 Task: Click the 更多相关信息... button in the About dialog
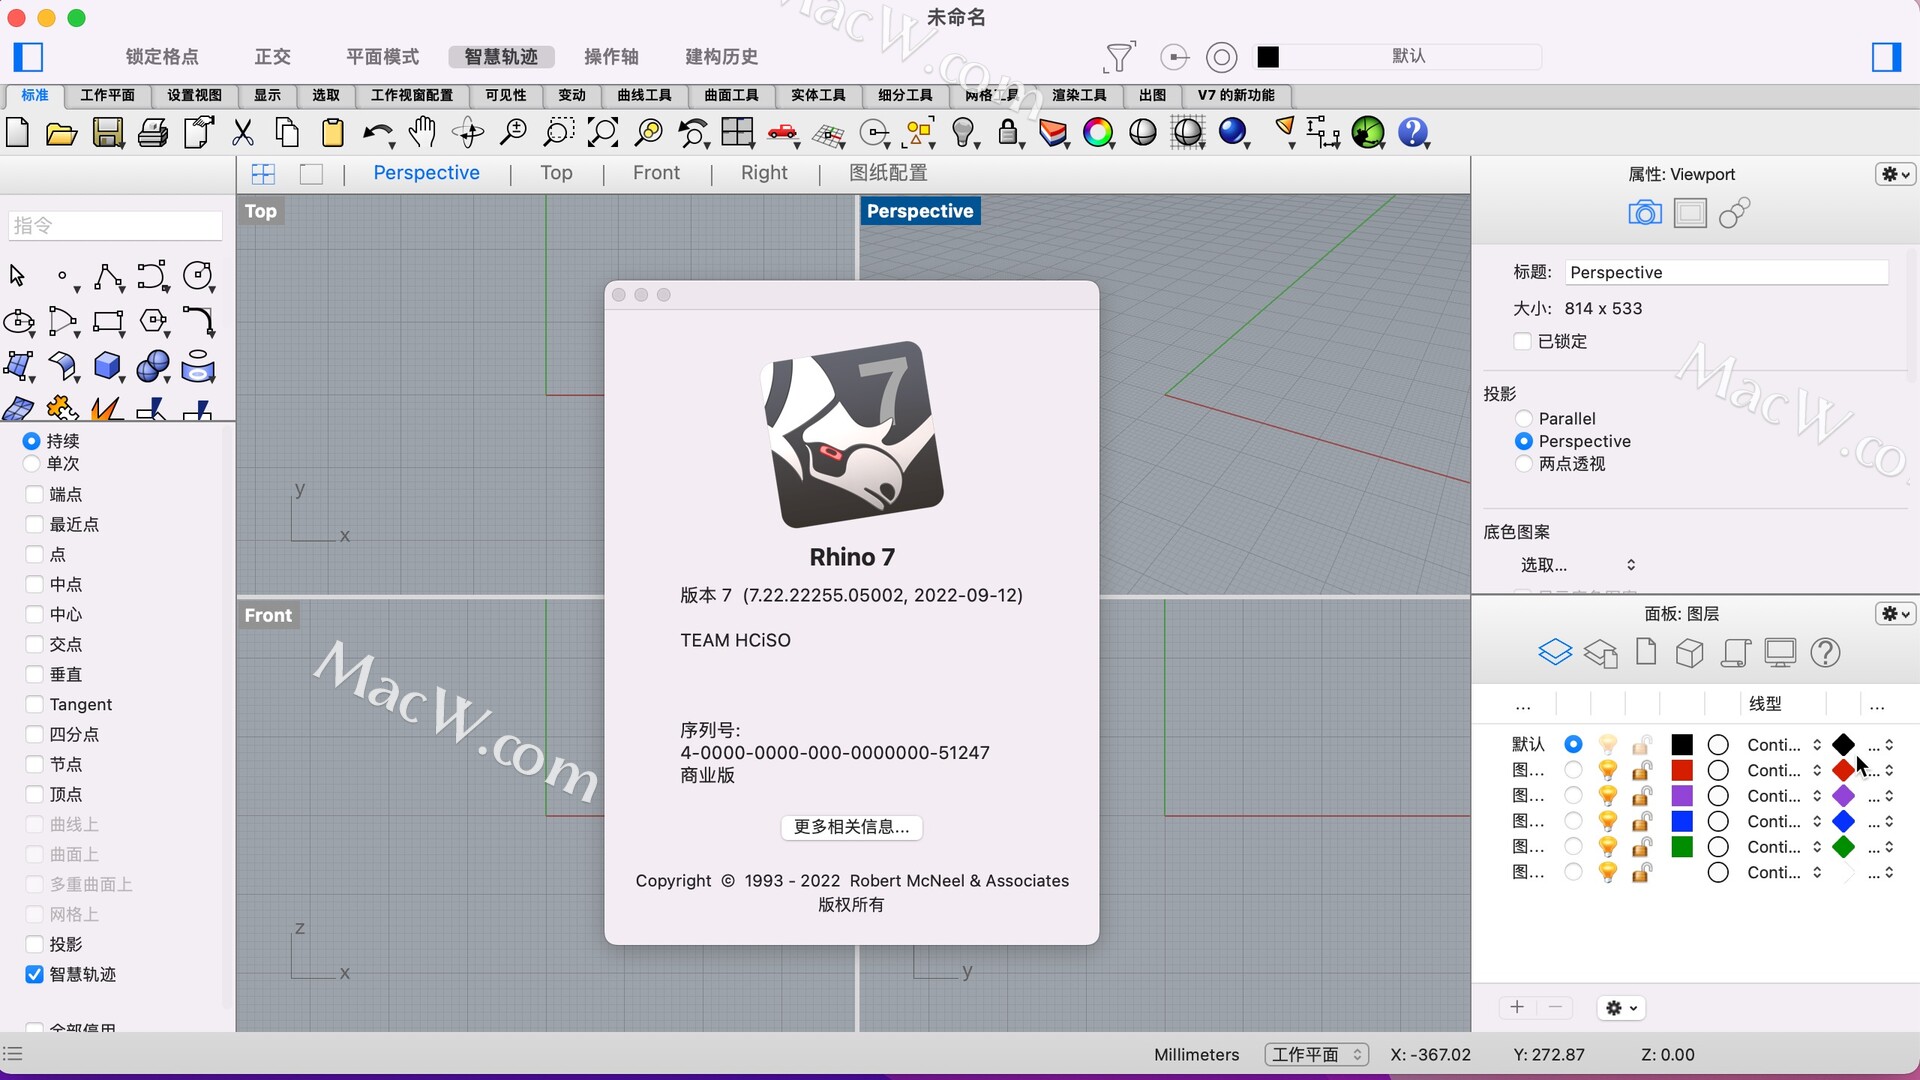click(x=851, y=826)
